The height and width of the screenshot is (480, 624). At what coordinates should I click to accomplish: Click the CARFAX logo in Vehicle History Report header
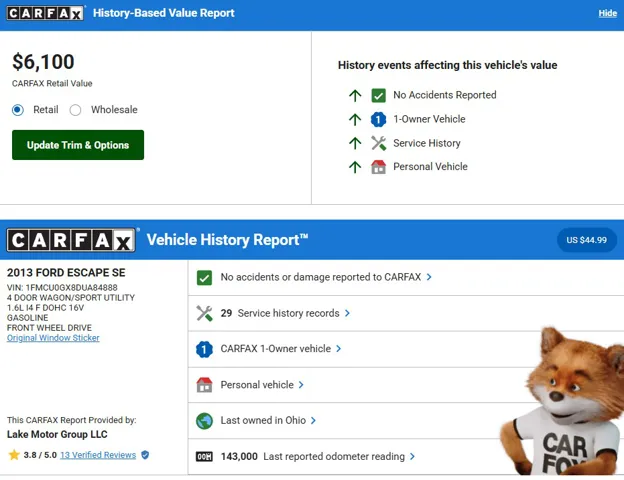tap(71, 240)
